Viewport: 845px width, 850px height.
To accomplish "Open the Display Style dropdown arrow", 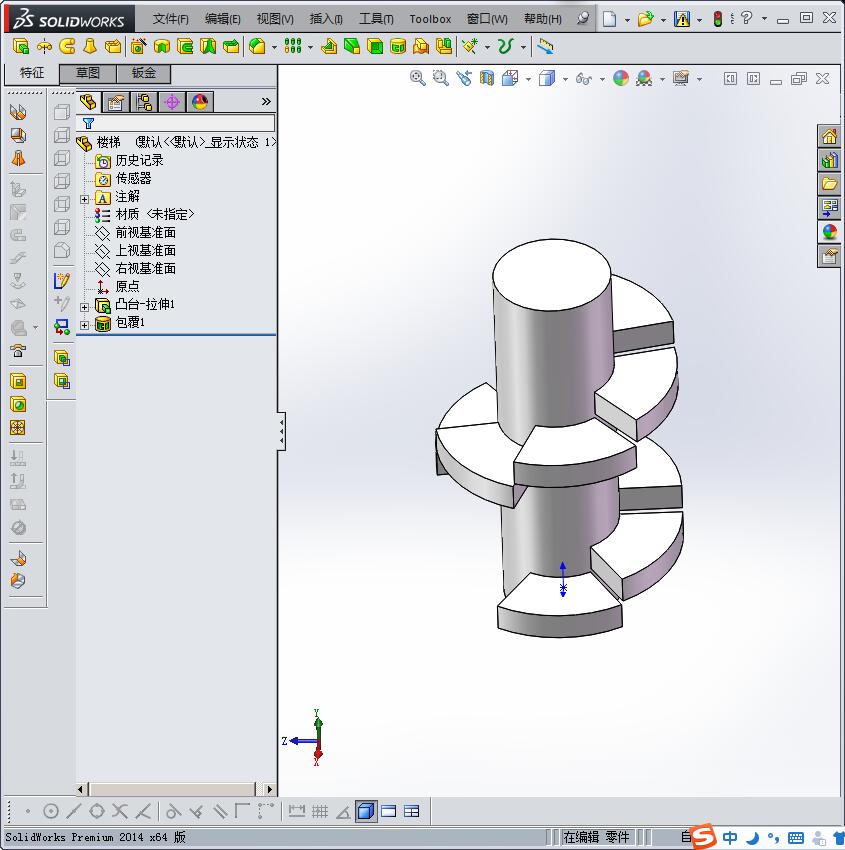I will pyautogui.click(x=565, y=79).
